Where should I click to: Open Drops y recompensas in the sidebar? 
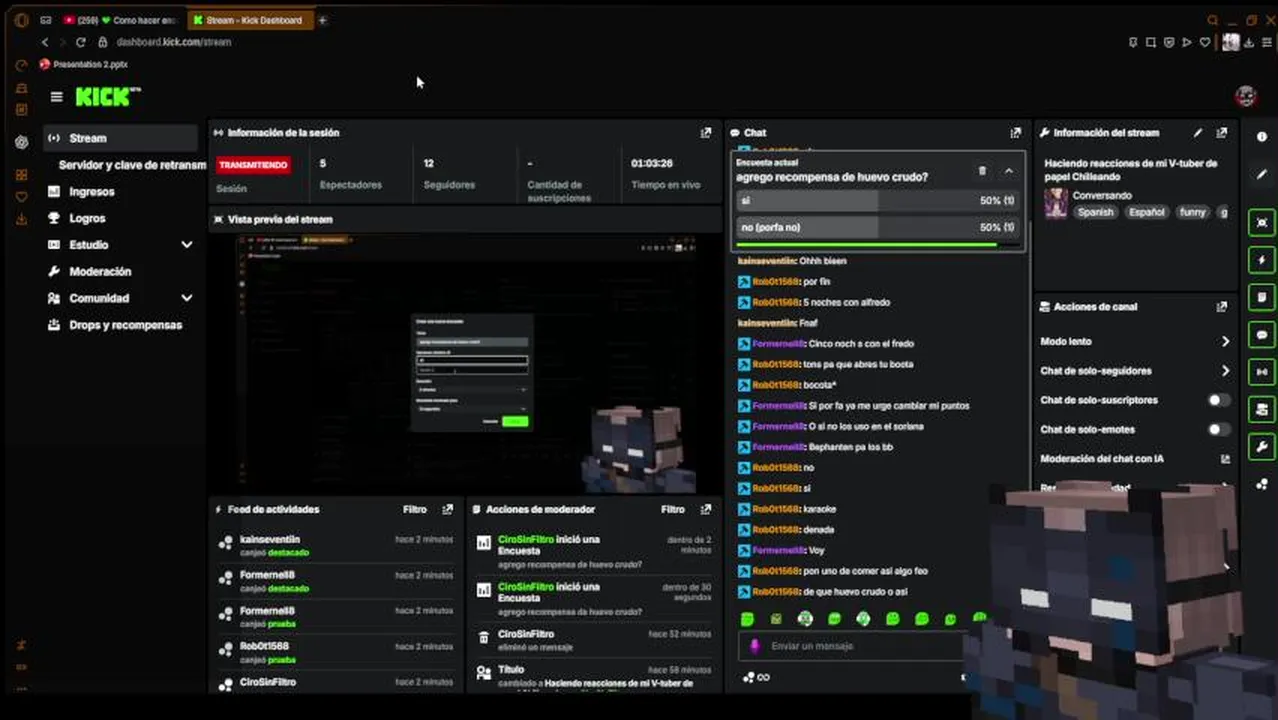pos(125,325)
